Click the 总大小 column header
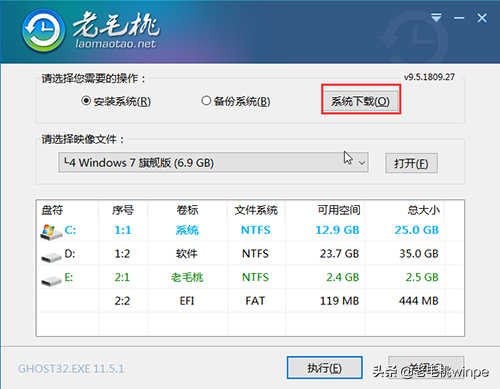500x389 pixels. coord(424,210)
